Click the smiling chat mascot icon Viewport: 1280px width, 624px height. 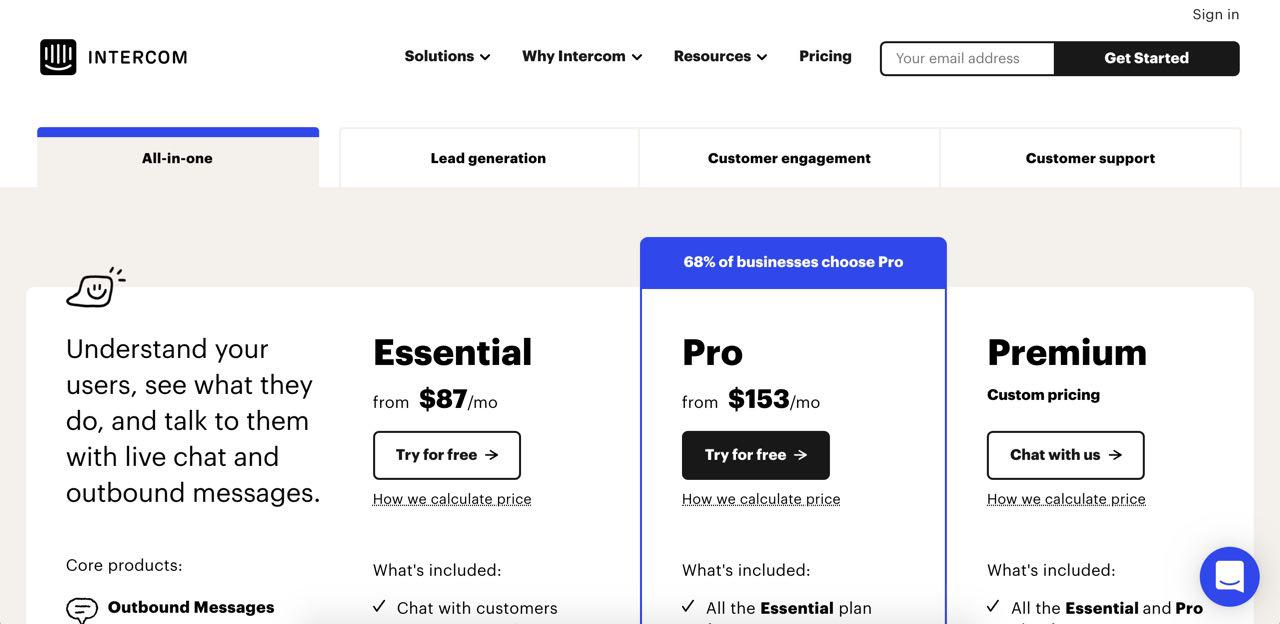(x=95, y=289)
